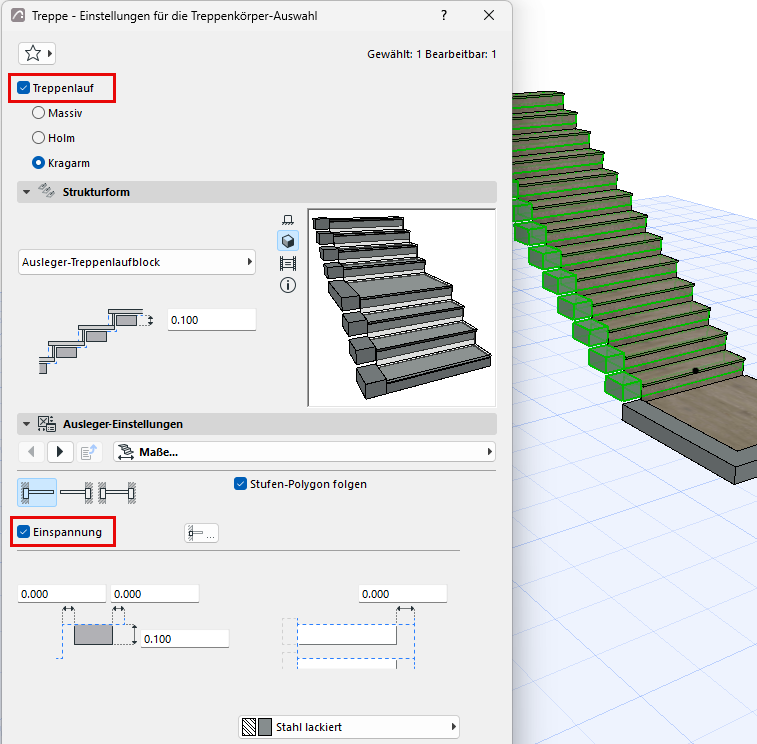Image resolution: width=757 pixels, height=744 pixels.
Task: Click the Archicad app icon in title bar
Action: 18,15
